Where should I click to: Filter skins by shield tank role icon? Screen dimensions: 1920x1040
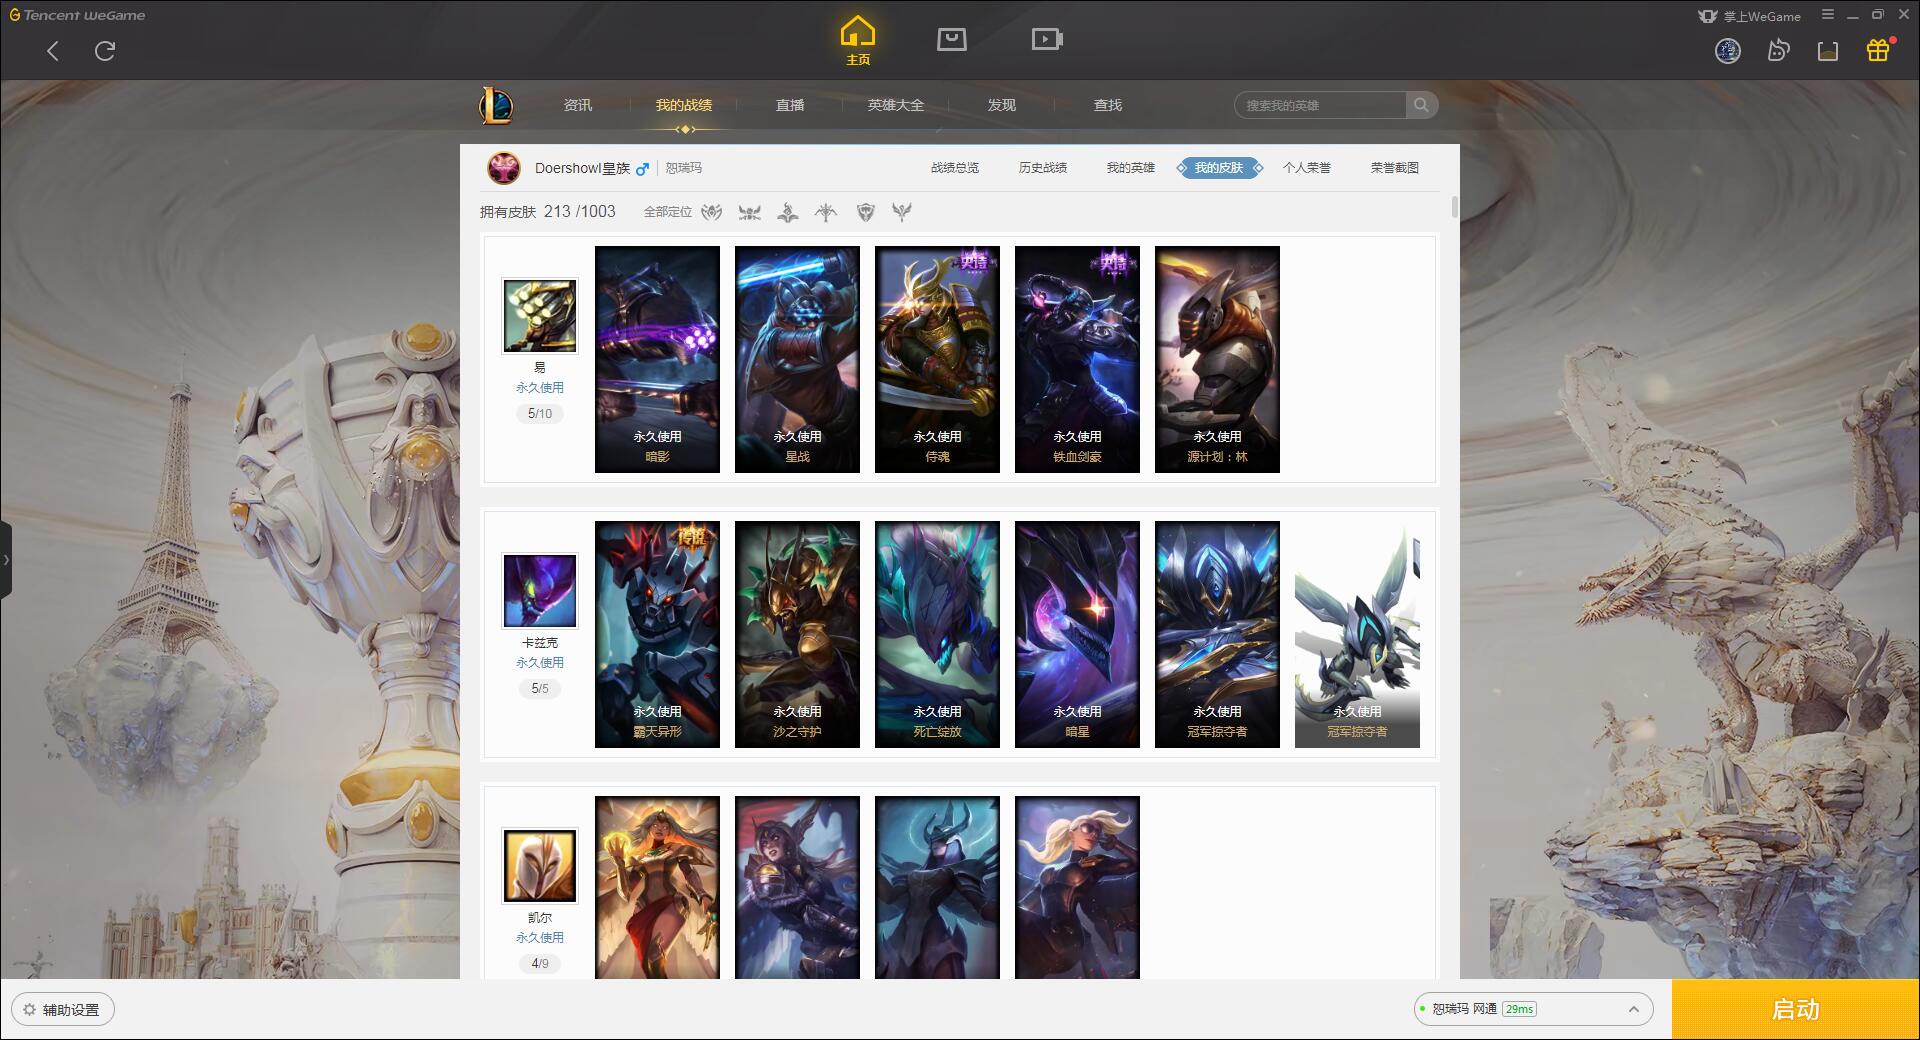point(866,212)
